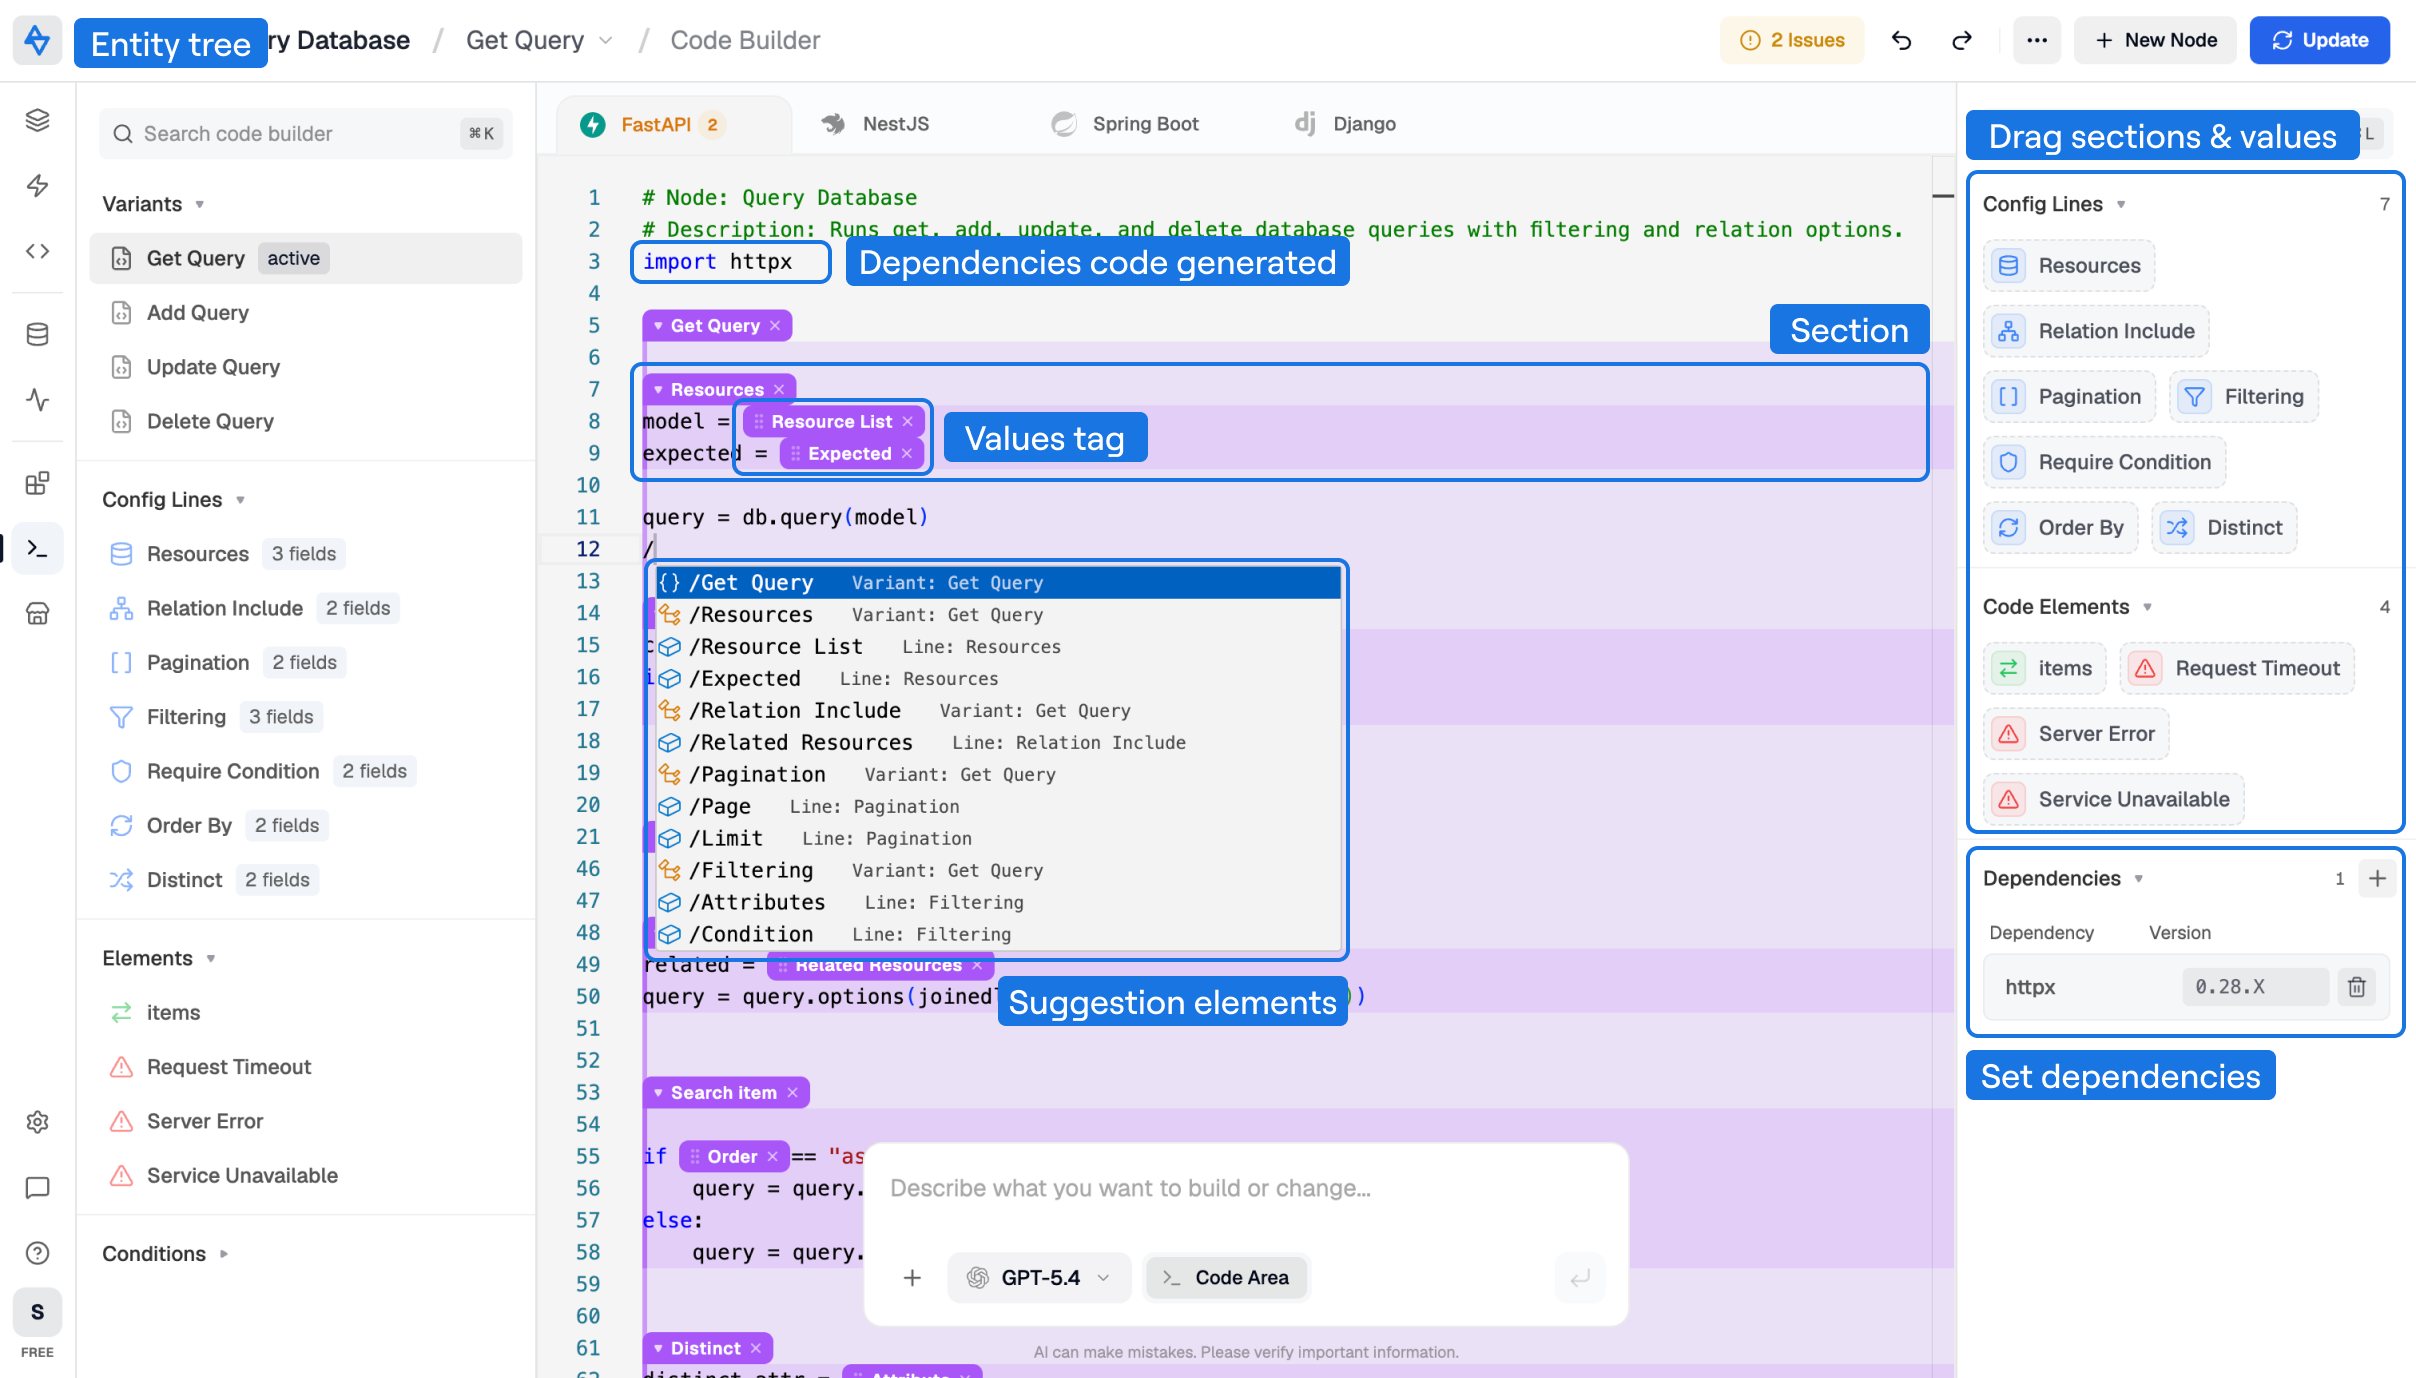
Task: Choose /Get Query suggestion
Action: point(998,583)
